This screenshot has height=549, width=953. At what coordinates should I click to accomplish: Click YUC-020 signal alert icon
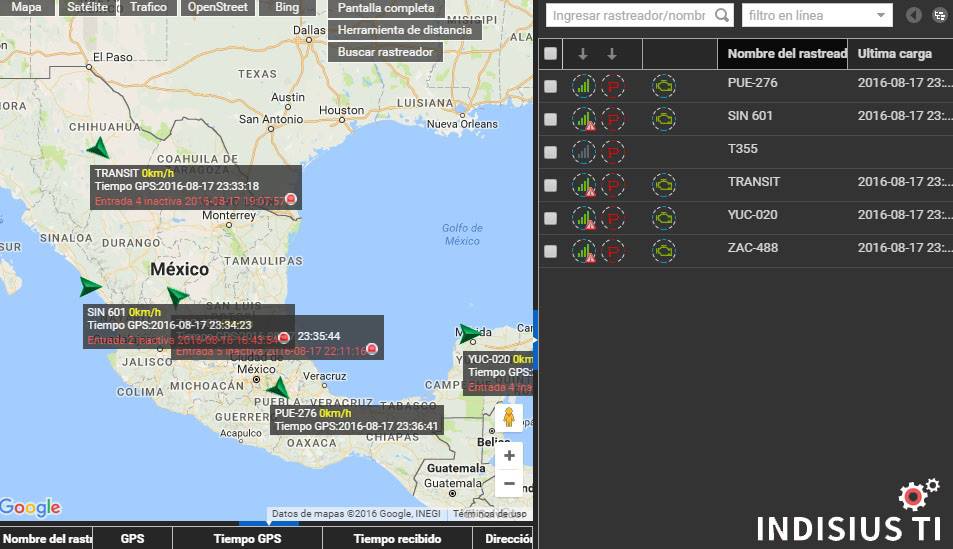coord(583,218)
